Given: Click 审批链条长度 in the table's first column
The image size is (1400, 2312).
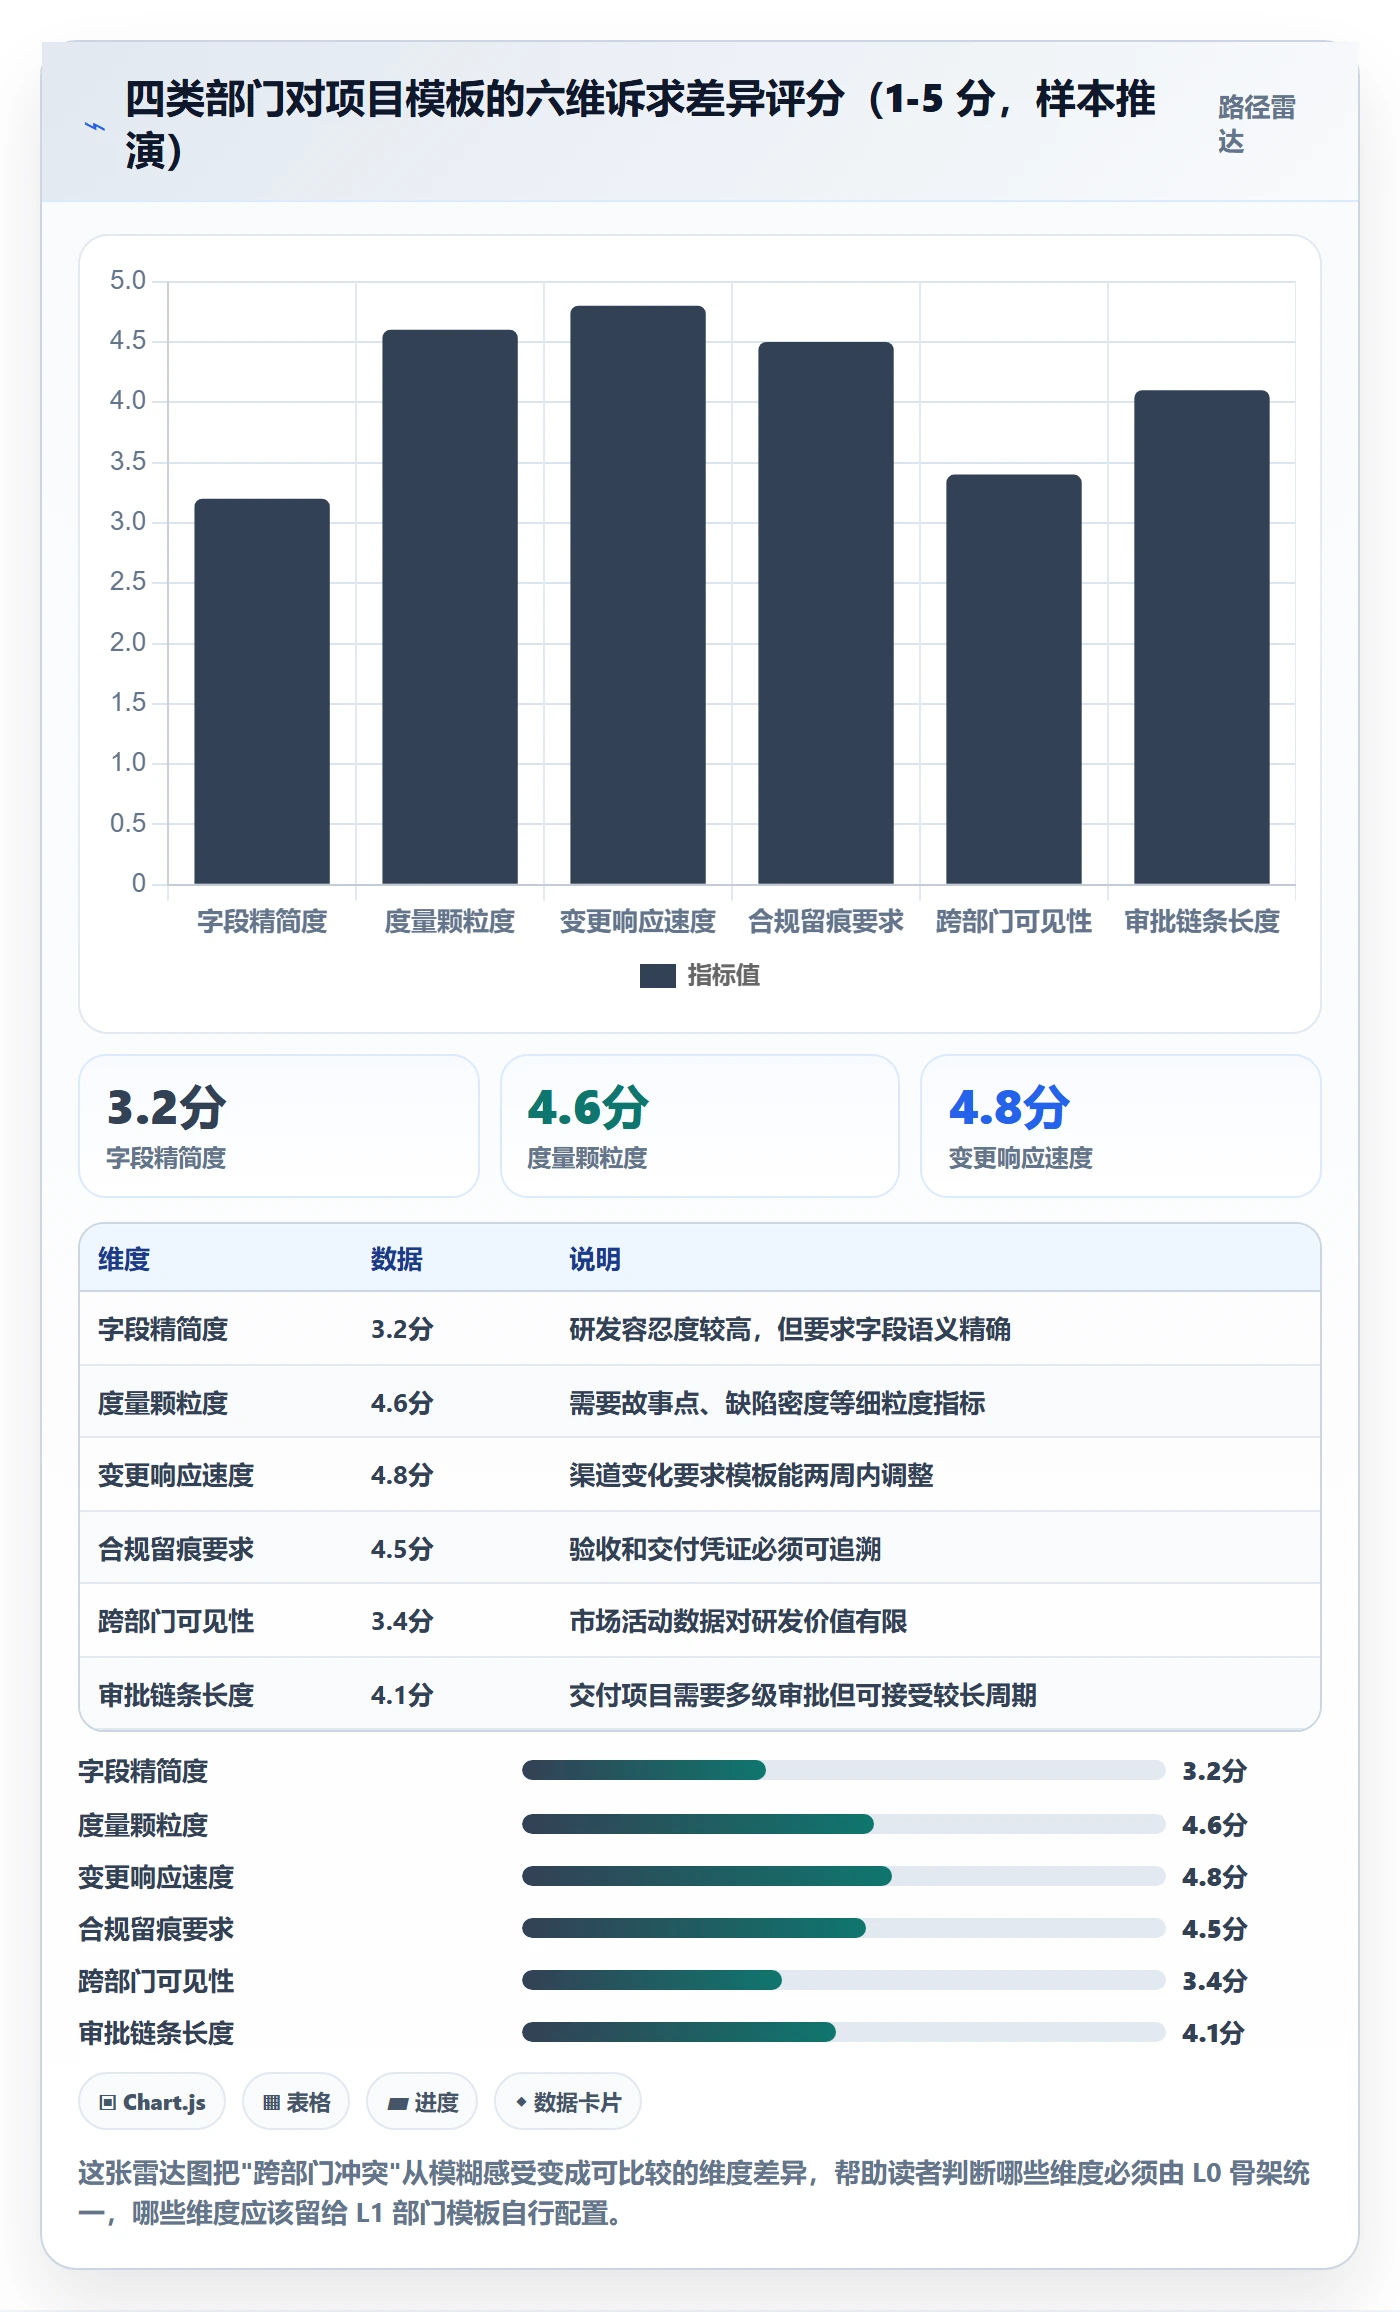Looking at the screenshot, I should (x=176, y=1695).
